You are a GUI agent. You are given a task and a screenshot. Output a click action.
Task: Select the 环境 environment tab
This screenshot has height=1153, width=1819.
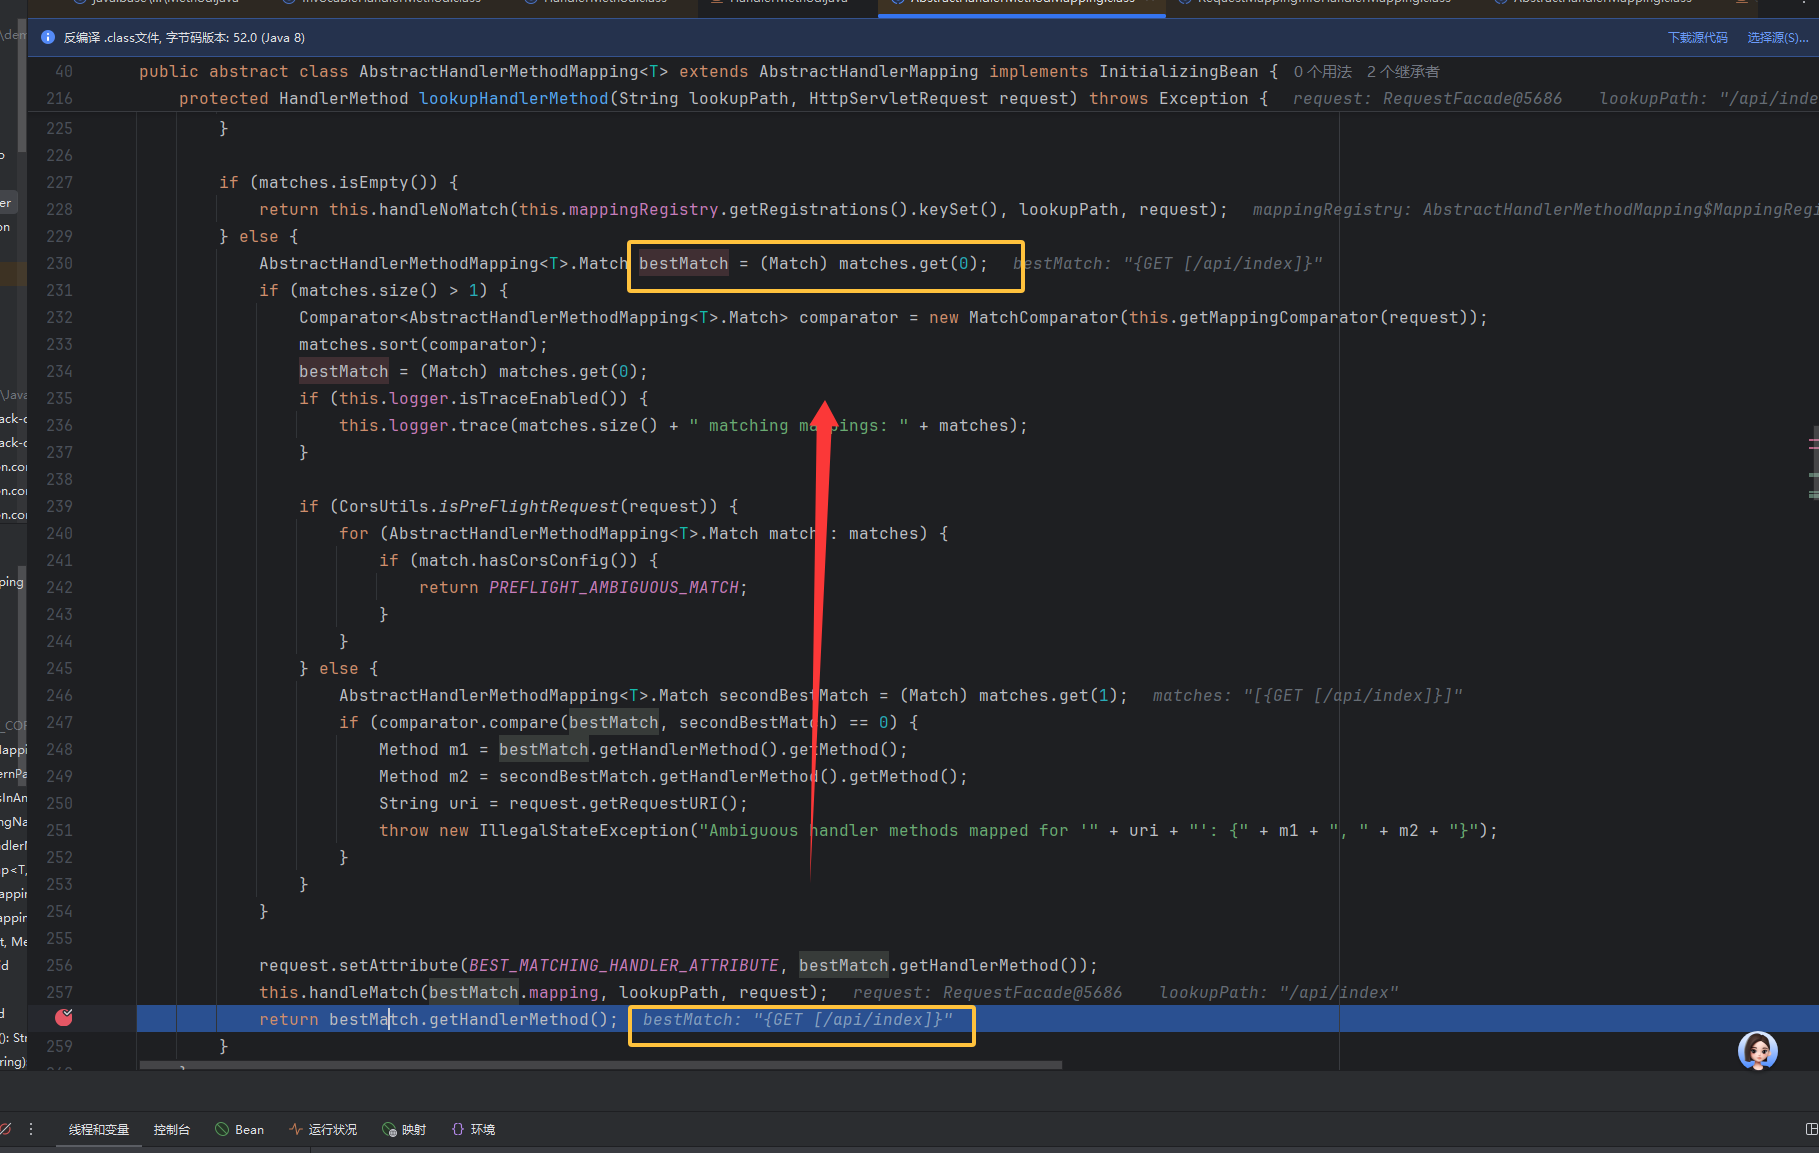(474, 1130)
